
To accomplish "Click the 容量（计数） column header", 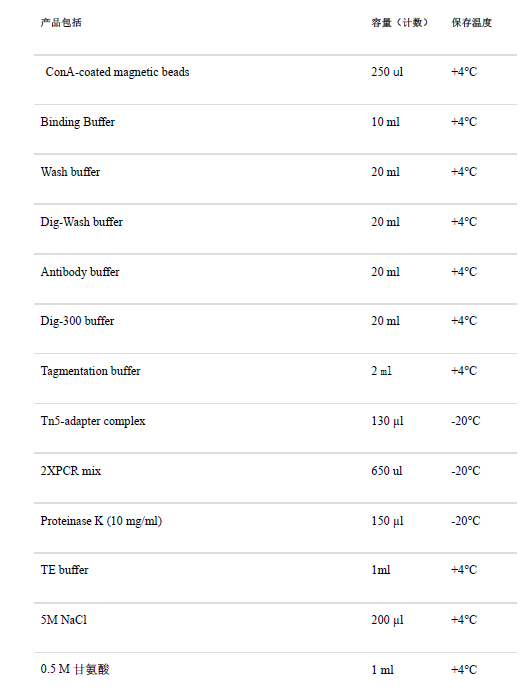I will click(399, 22).
